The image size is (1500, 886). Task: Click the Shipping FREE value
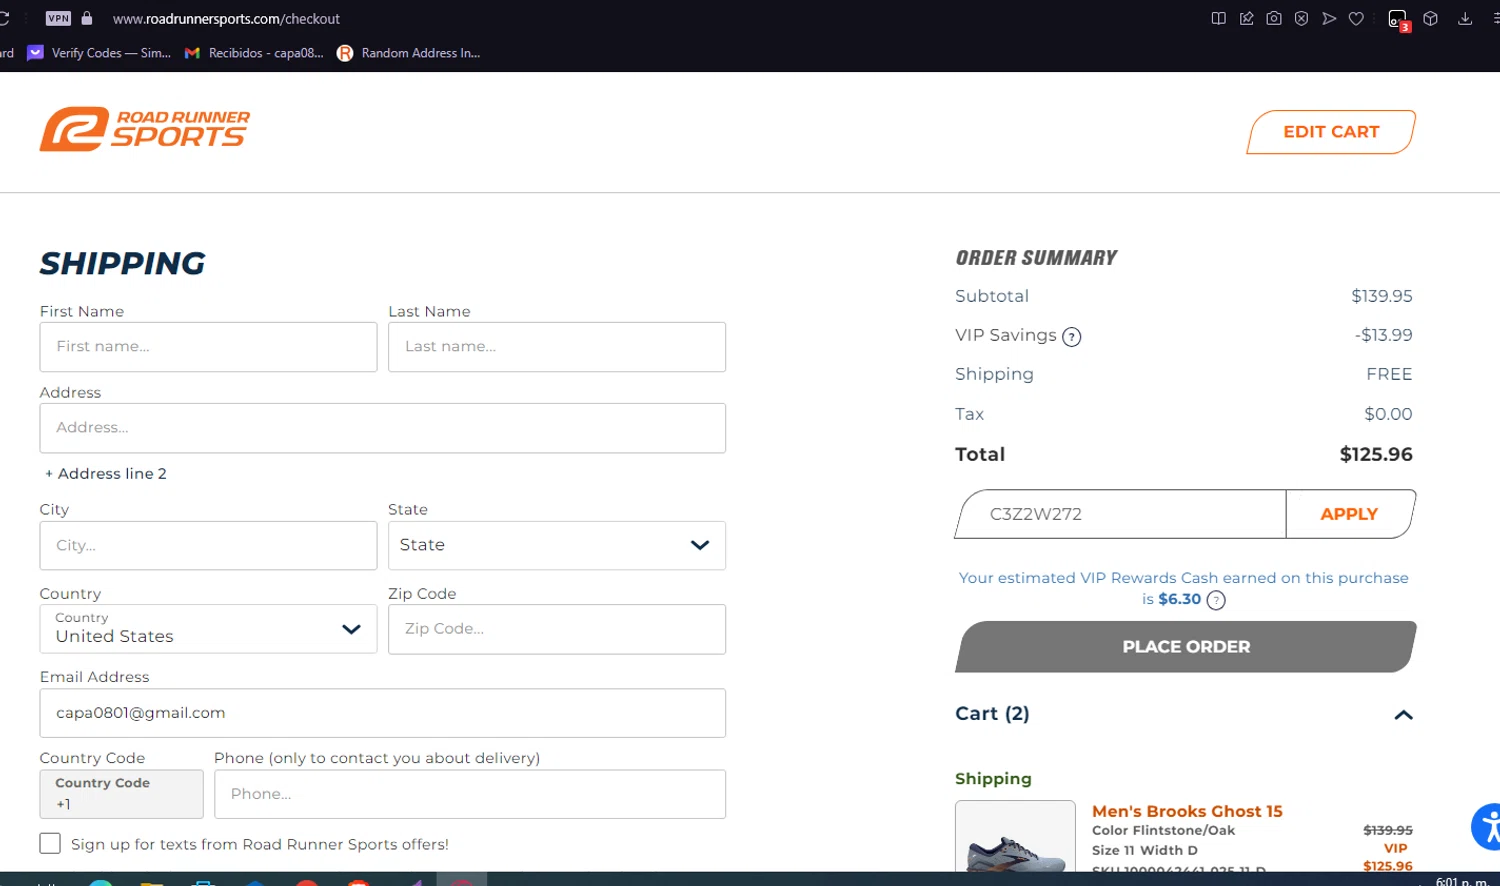(x=1389, y=374)
